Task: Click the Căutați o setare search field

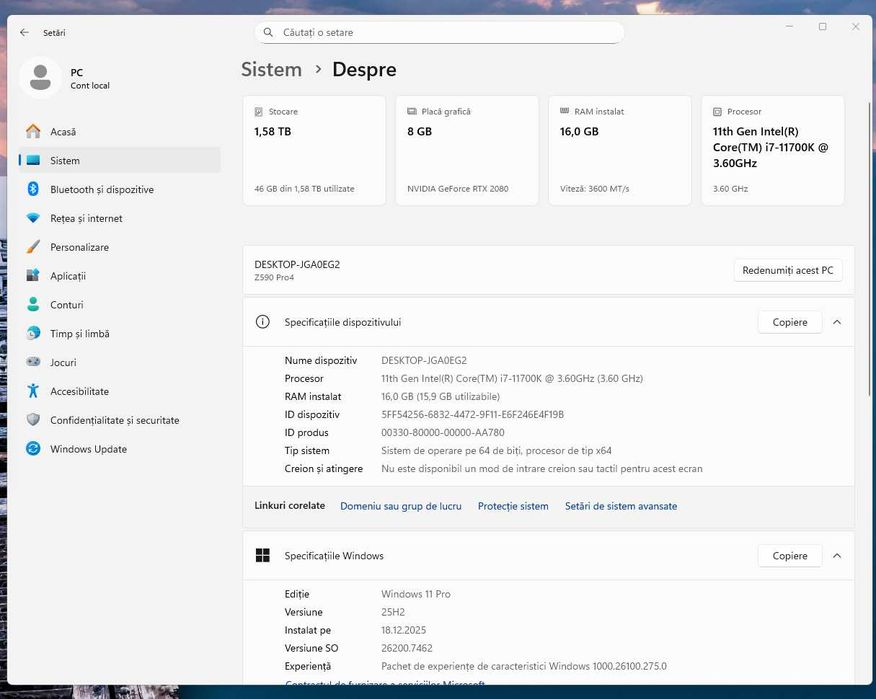Action: pos(439,32)
